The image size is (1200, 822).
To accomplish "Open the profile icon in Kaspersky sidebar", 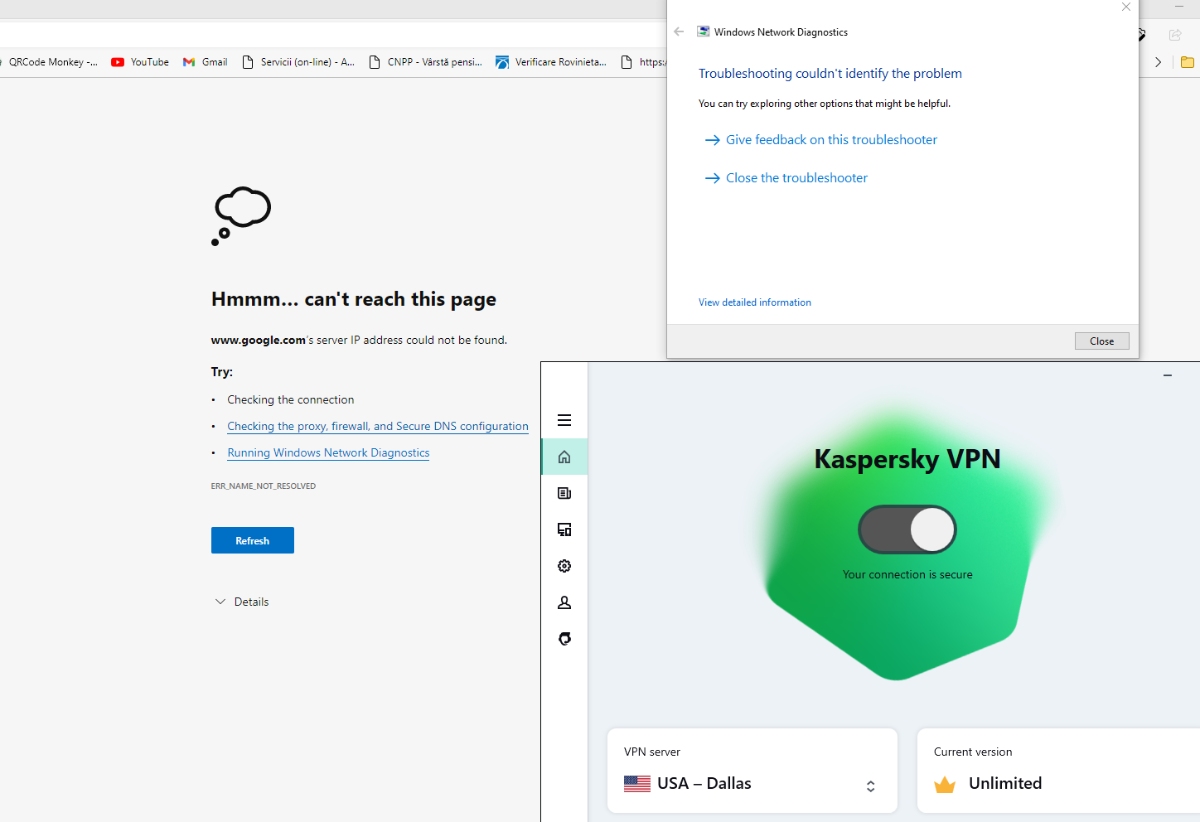I will [564, 603].
